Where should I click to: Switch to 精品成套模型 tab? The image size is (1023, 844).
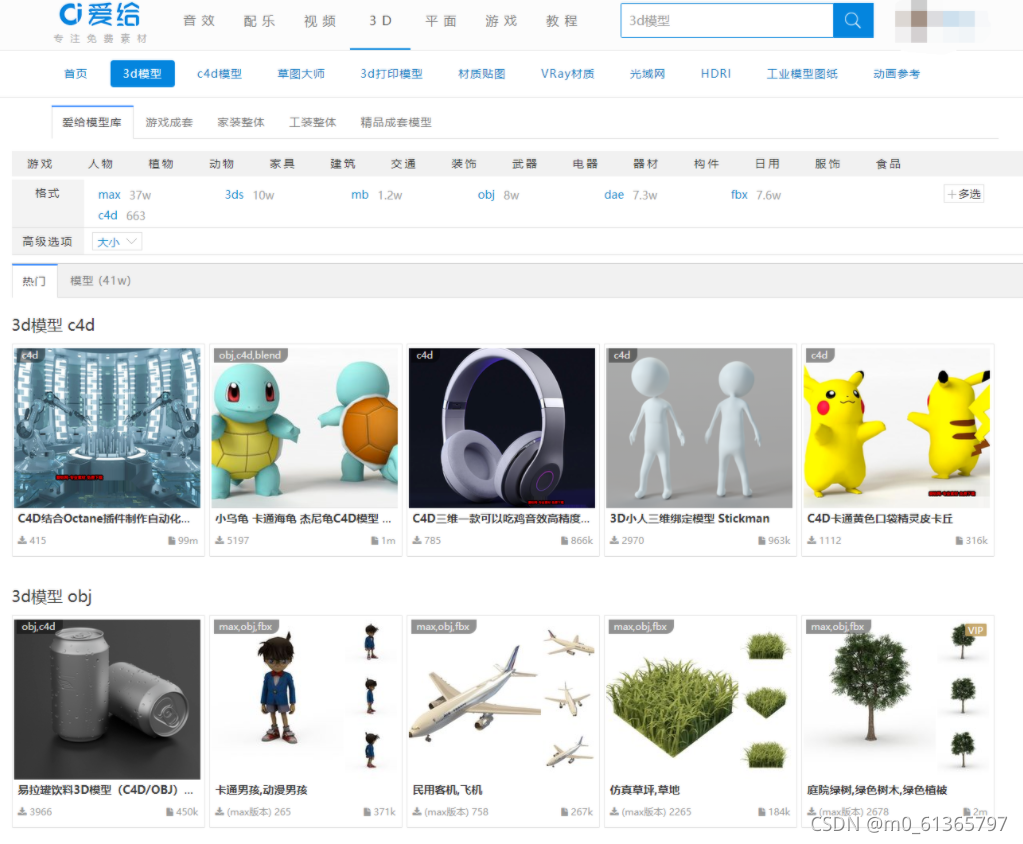point(396,122)
